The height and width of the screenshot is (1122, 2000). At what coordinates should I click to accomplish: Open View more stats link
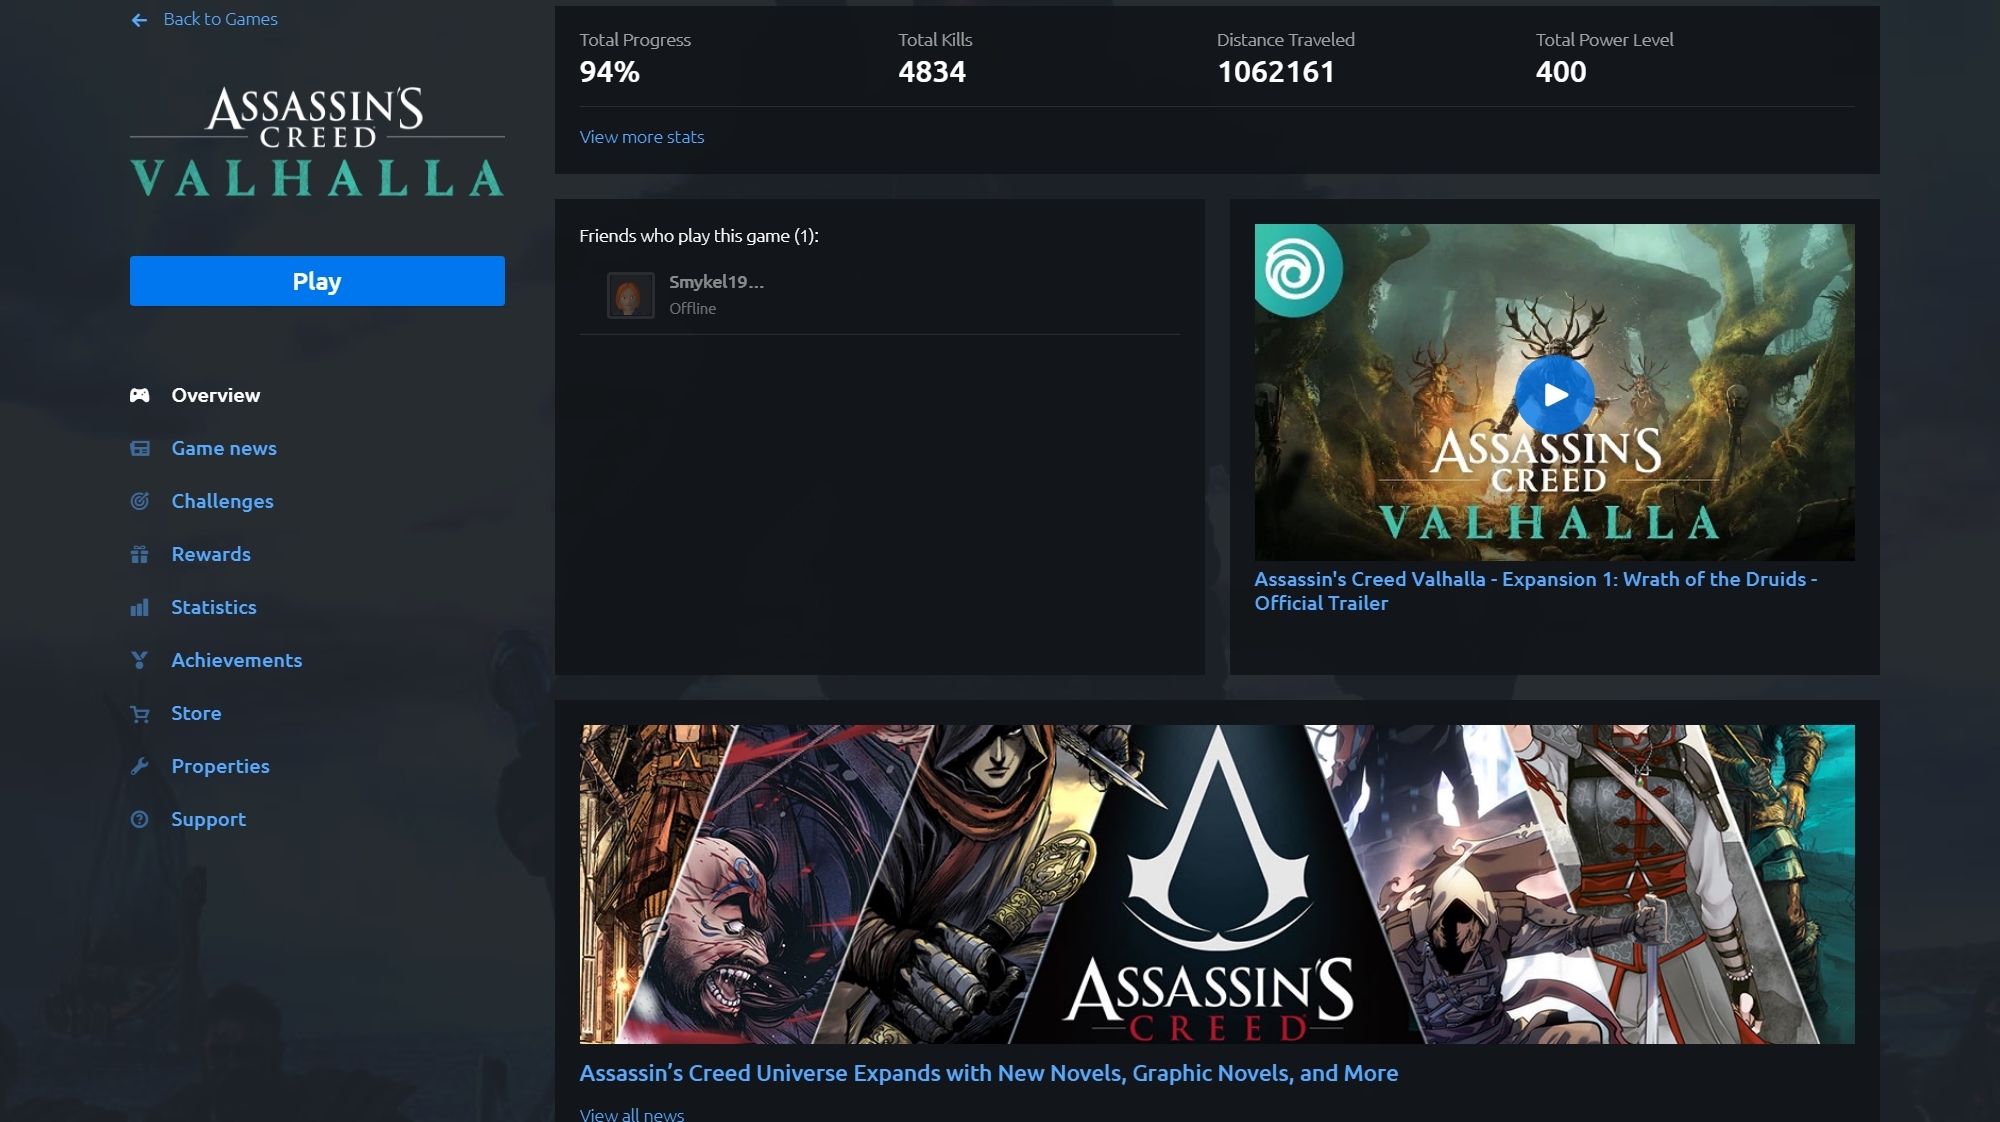click(x=641, y=137)
